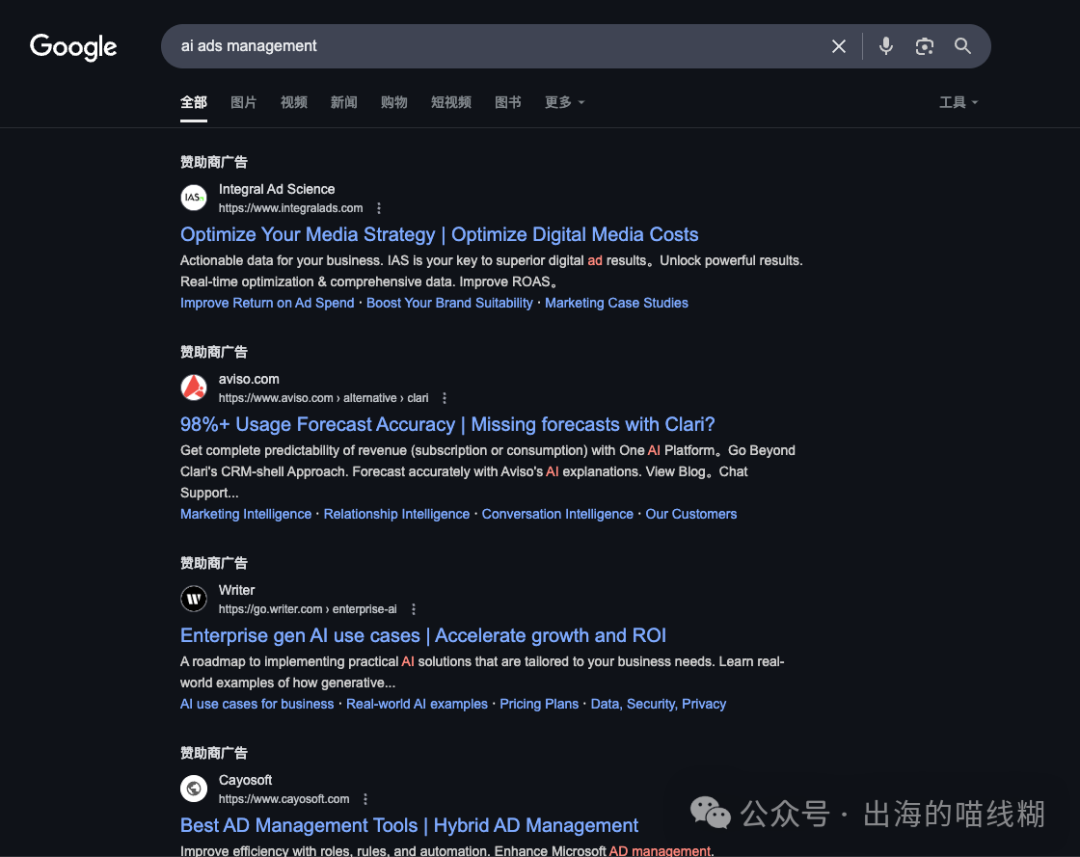This screenshot has width=1080, height=857.
Task: Click aviso.com red logo favicon
Action: (x=194, y=388)
